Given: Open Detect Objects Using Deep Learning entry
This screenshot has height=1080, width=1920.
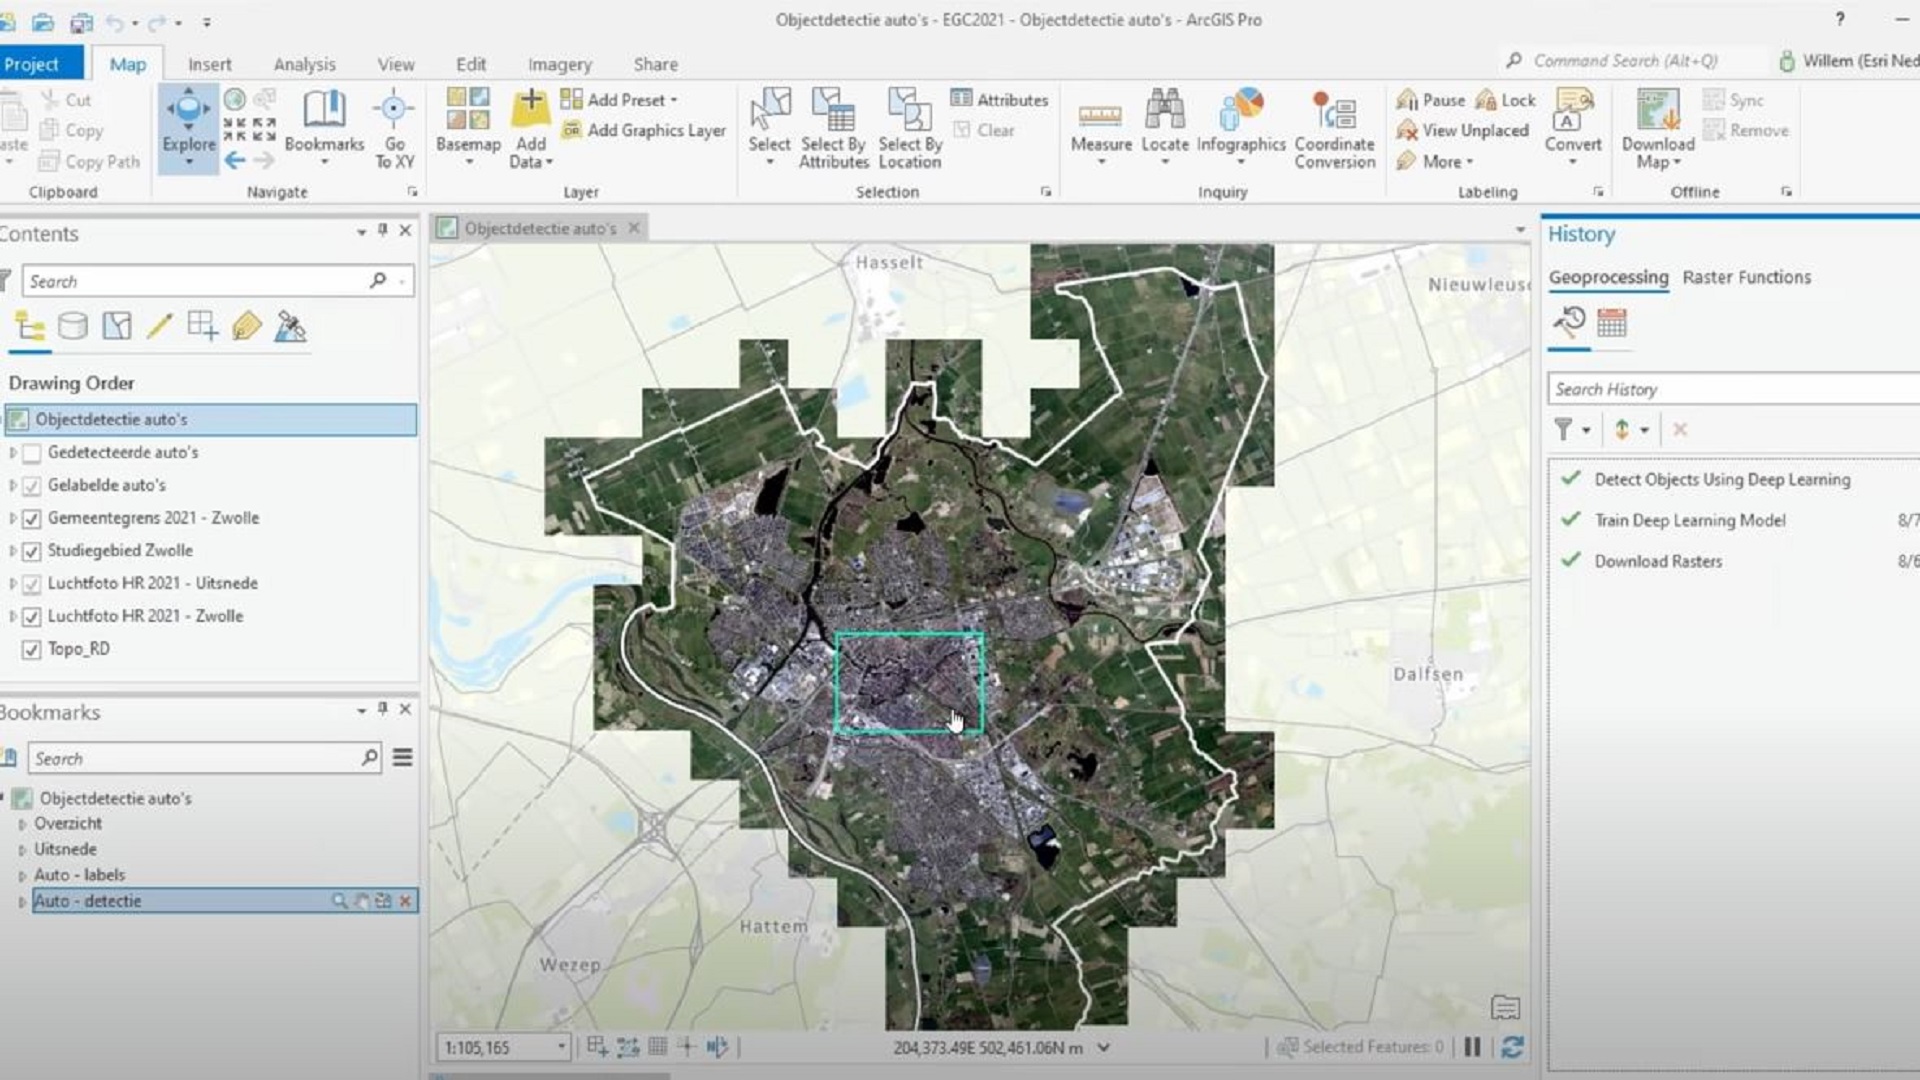Looking at the screenshot, I should click(x=1721, y=480).
